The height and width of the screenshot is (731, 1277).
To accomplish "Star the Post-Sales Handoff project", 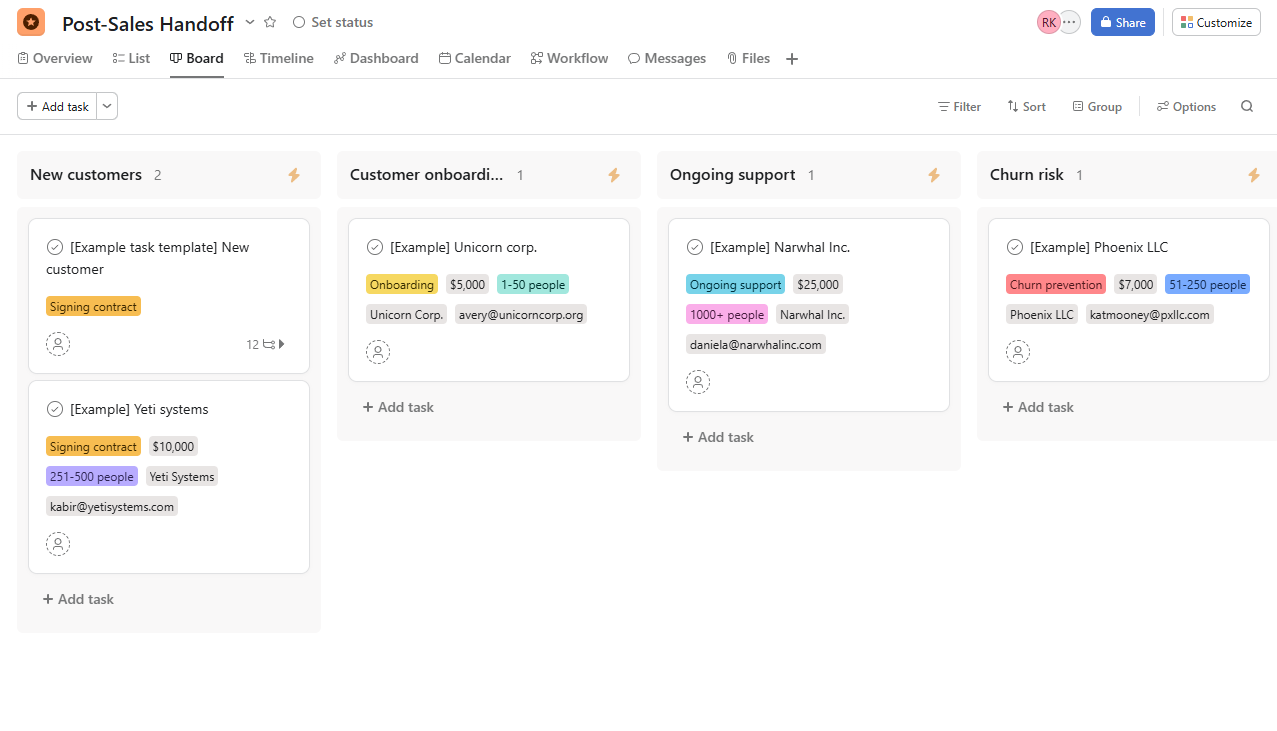I will point(270,21).
